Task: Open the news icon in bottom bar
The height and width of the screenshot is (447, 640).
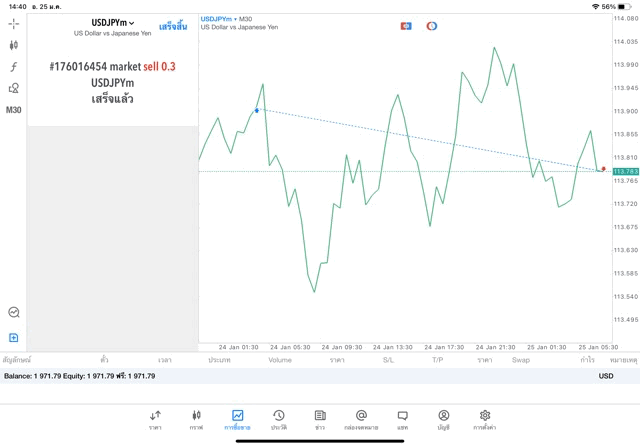Action: pyautogui.click(x=320, y=418)
